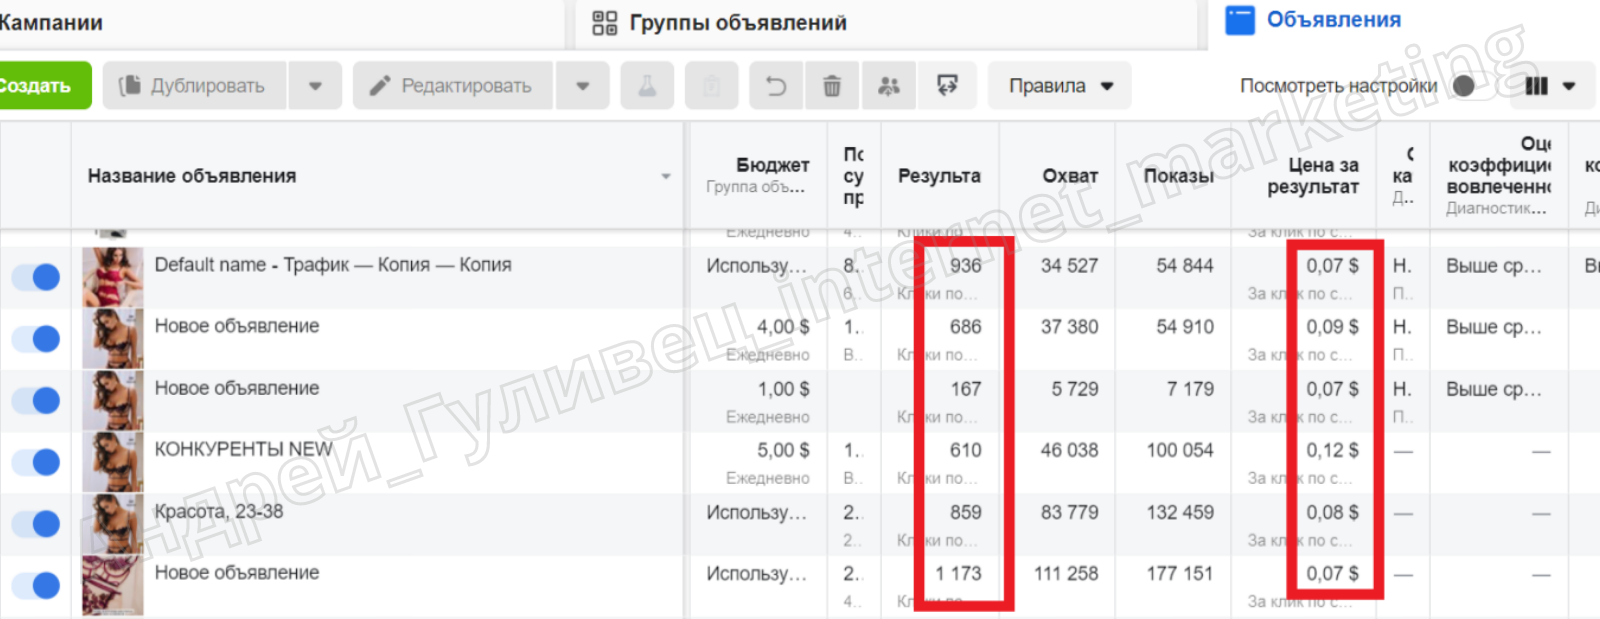Open the A/B test flask icon
The image size is (1600, 619).
point(647,86)
